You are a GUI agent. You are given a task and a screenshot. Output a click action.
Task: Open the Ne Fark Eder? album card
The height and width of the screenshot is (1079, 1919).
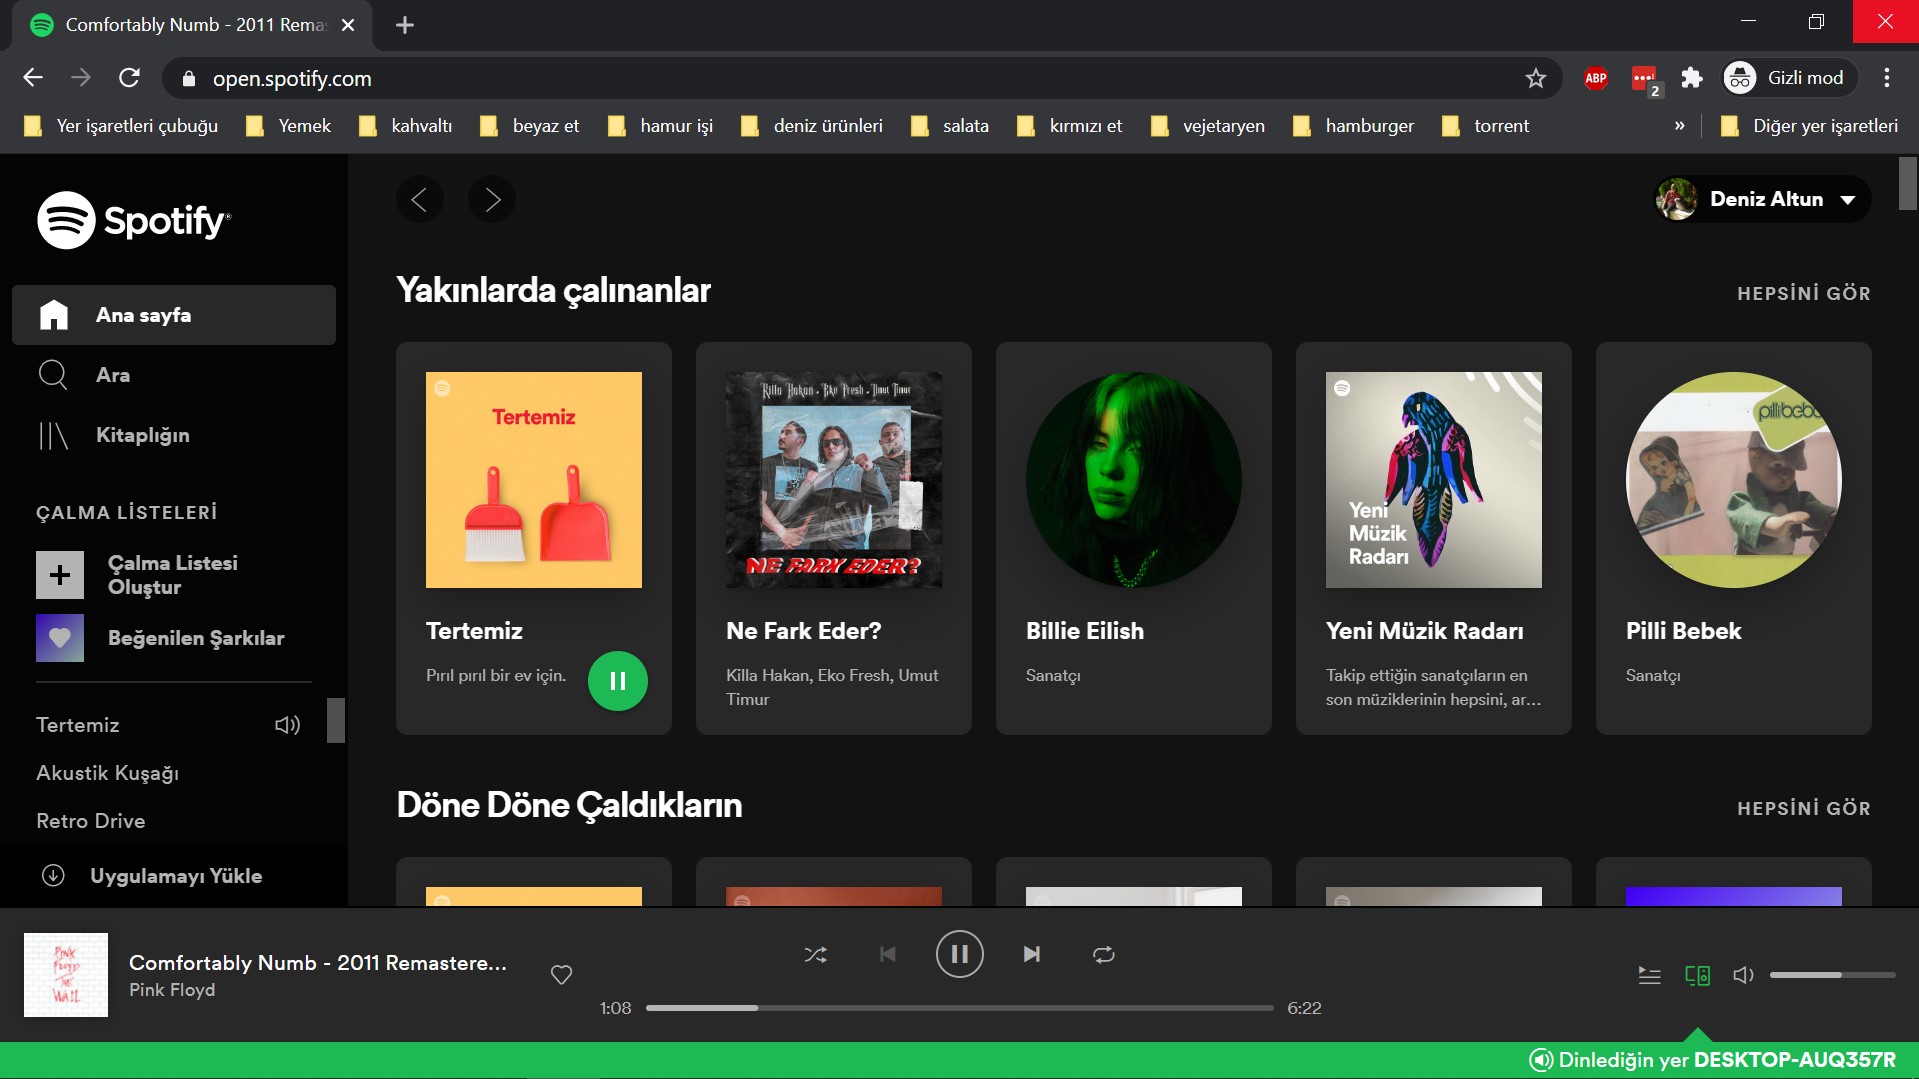click(x=834, y=538)
